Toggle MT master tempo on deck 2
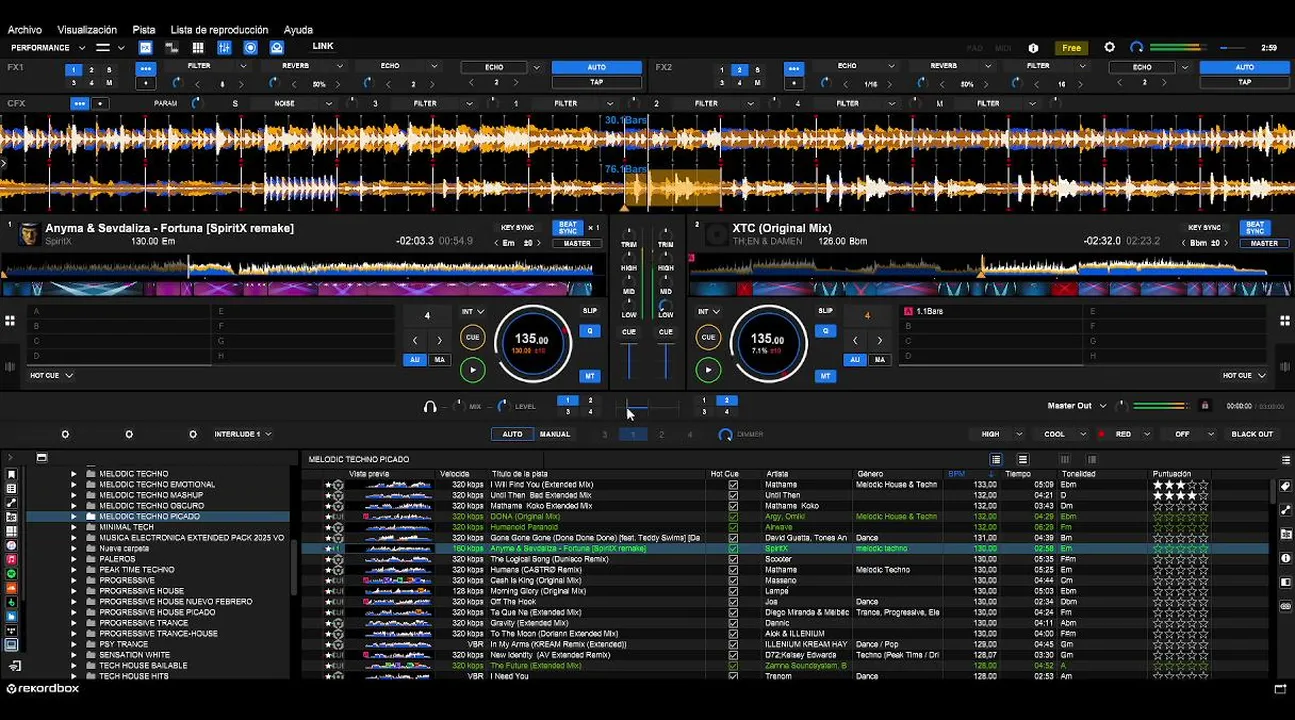1295x720 pixels. (x=825, y=376)
